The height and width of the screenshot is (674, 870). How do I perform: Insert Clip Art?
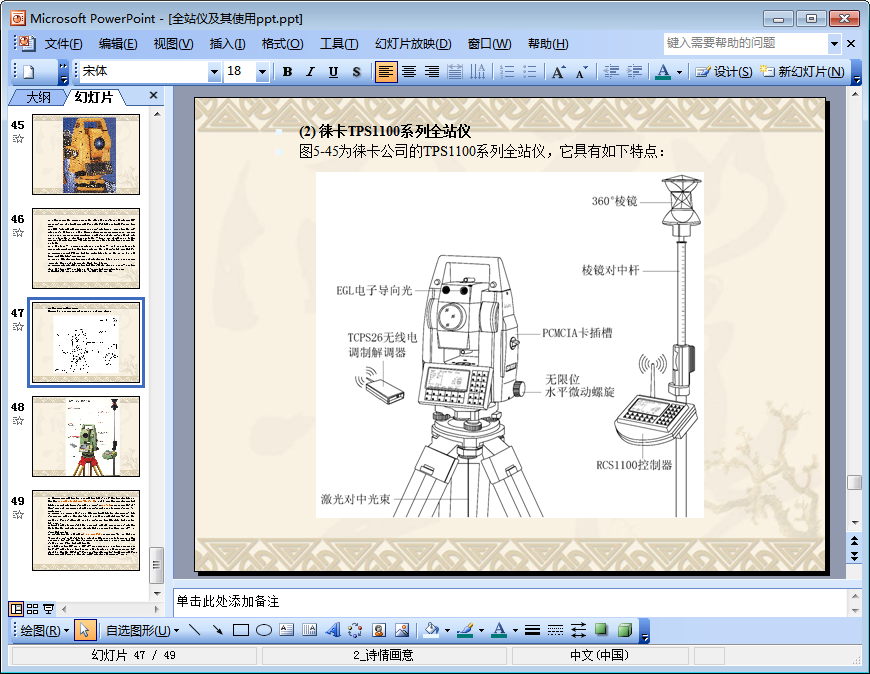[x=379, y=630]
